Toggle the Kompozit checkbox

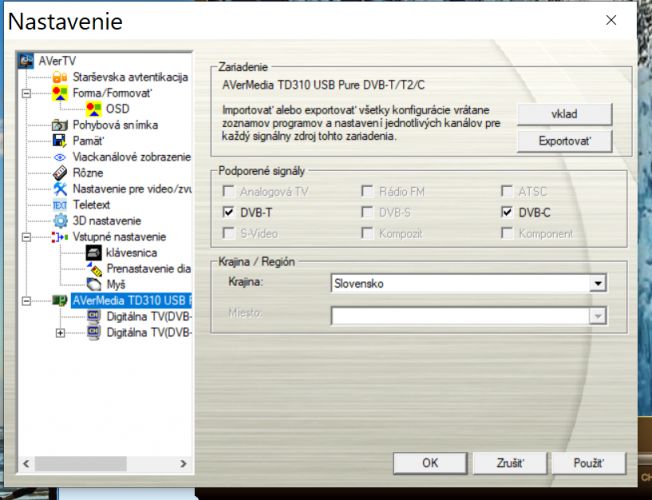tap(367, 233)
